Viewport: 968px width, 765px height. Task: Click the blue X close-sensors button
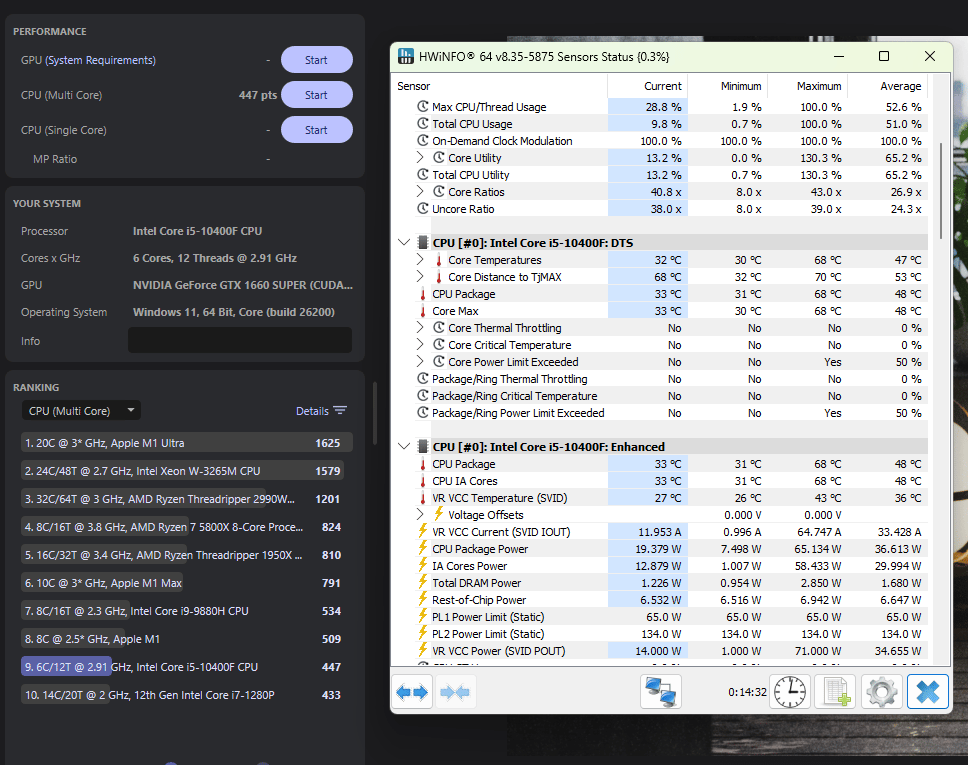point(928,692)
